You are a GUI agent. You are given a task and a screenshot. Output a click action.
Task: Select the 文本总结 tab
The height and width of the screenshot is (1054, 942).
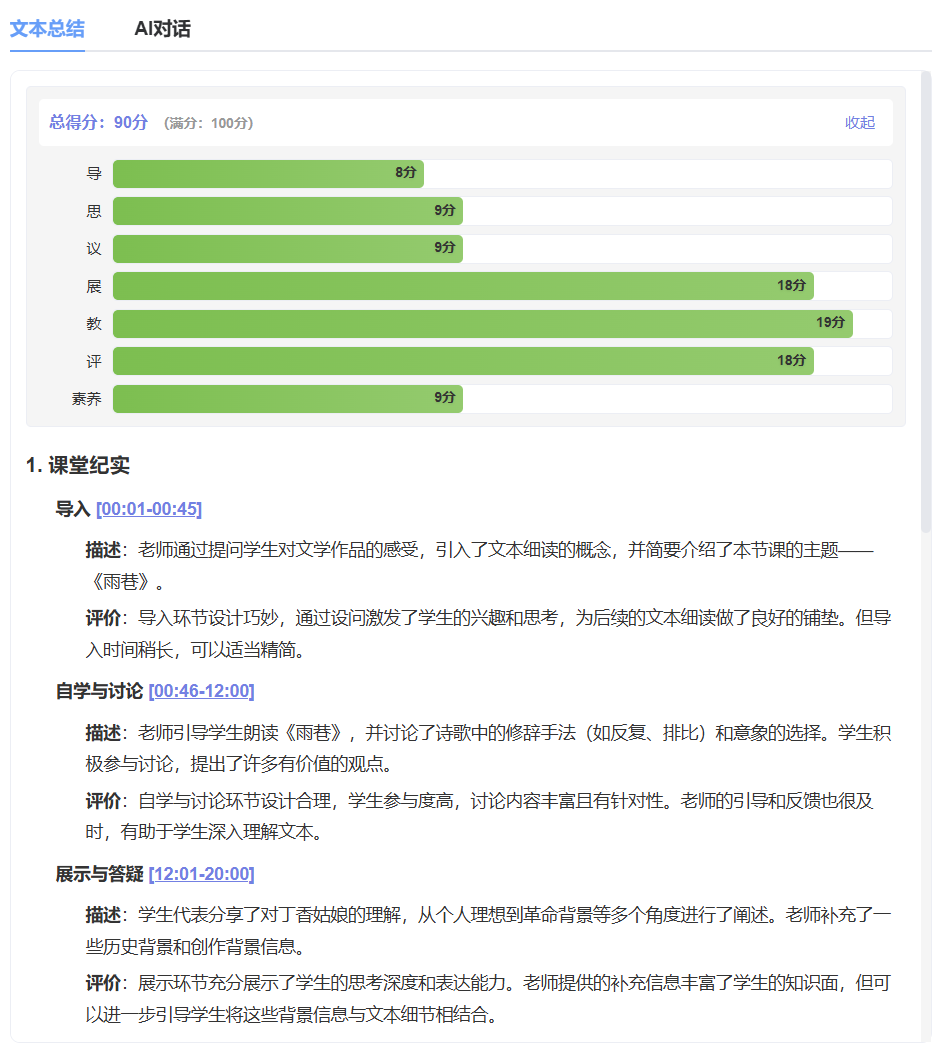[46, 30]
